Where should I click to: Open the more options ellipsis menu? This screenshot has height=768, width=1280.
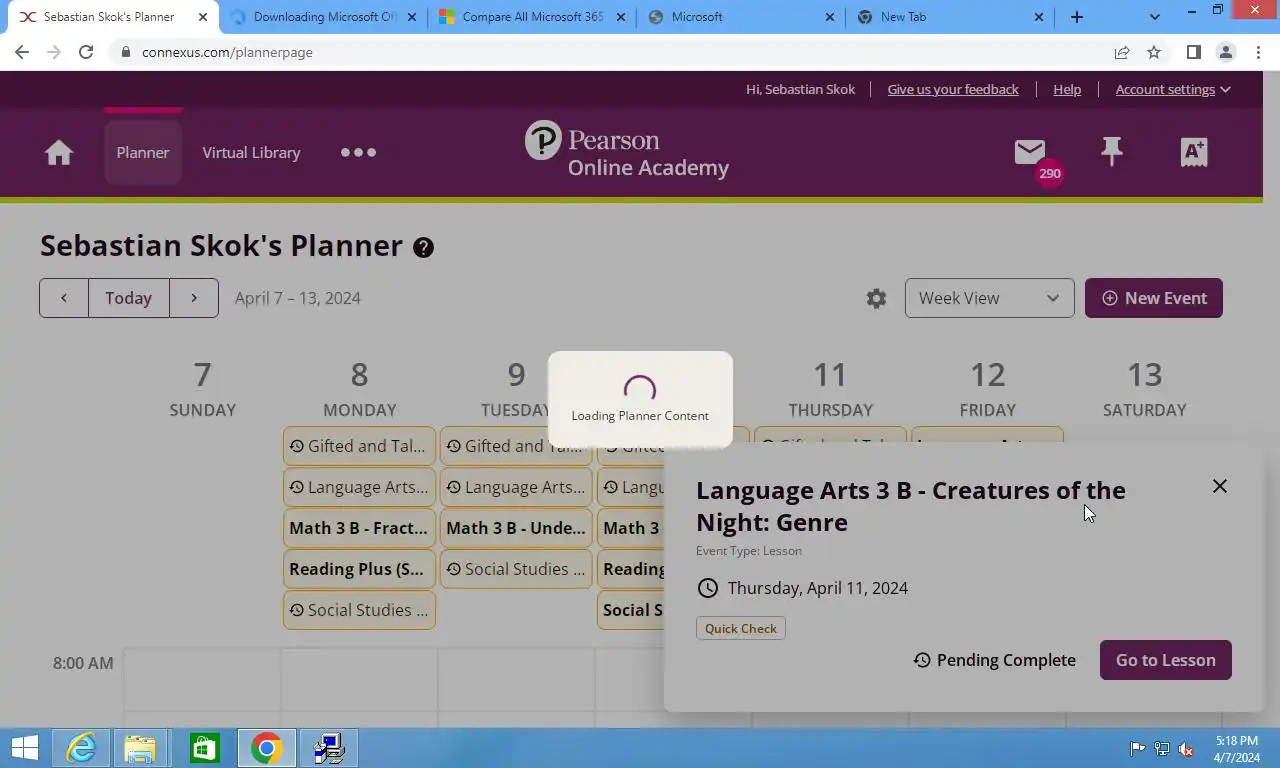coord(358,152)
